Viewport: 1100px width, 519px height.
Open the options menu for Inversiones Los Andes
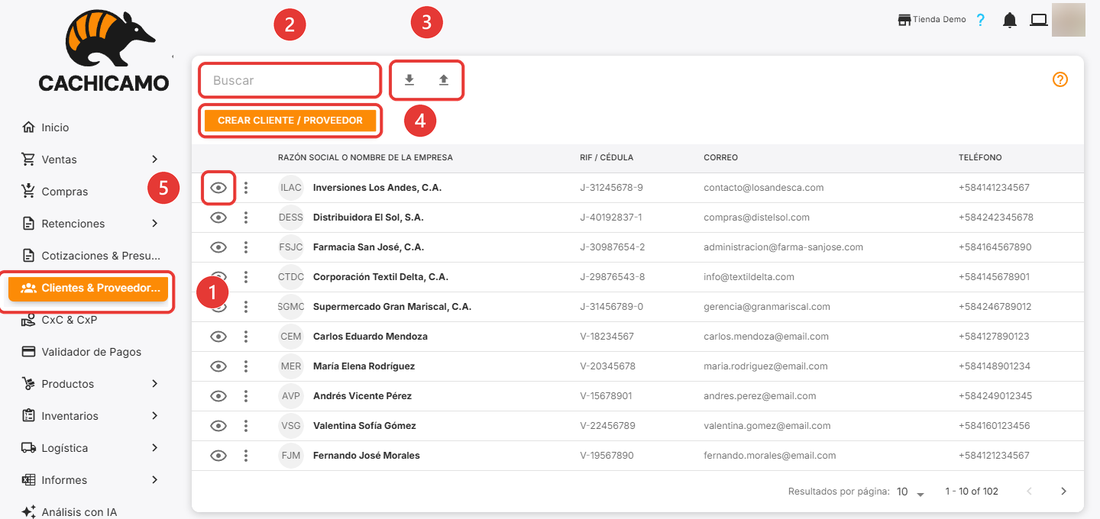point(246,188)
